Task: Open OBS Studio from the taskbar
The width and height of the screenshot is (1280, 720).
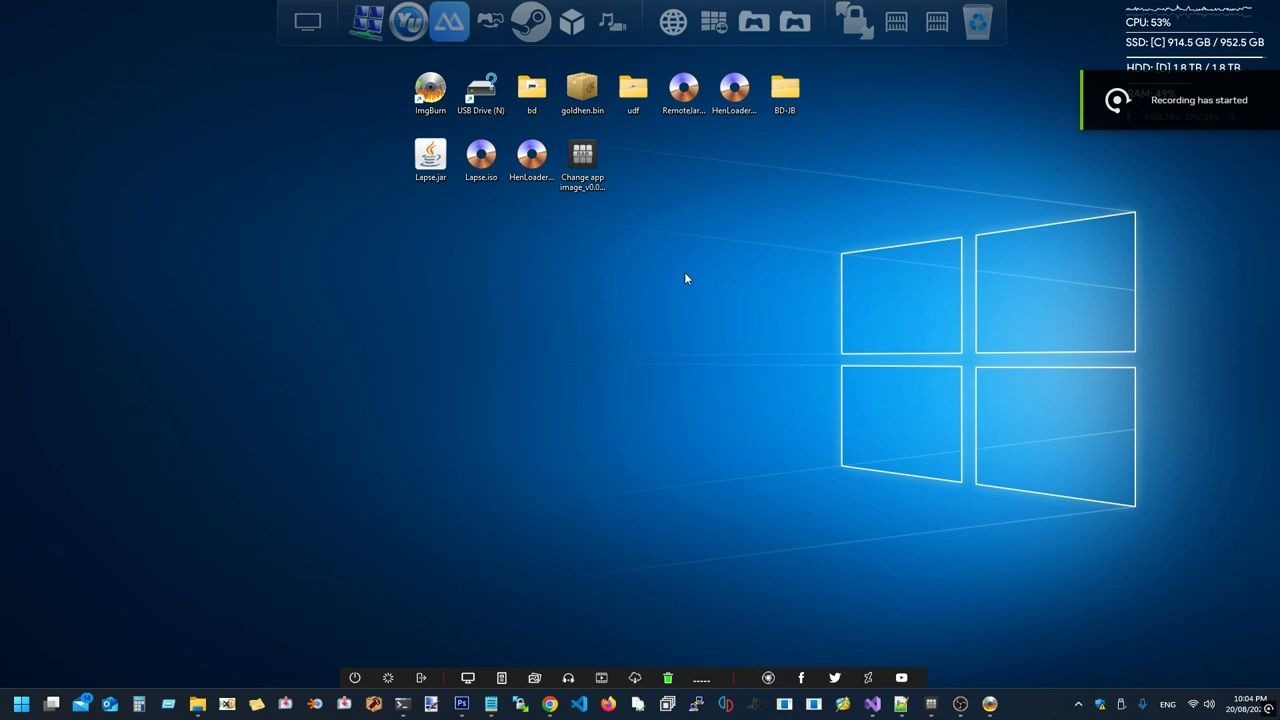Action: [x=960, y=704]
